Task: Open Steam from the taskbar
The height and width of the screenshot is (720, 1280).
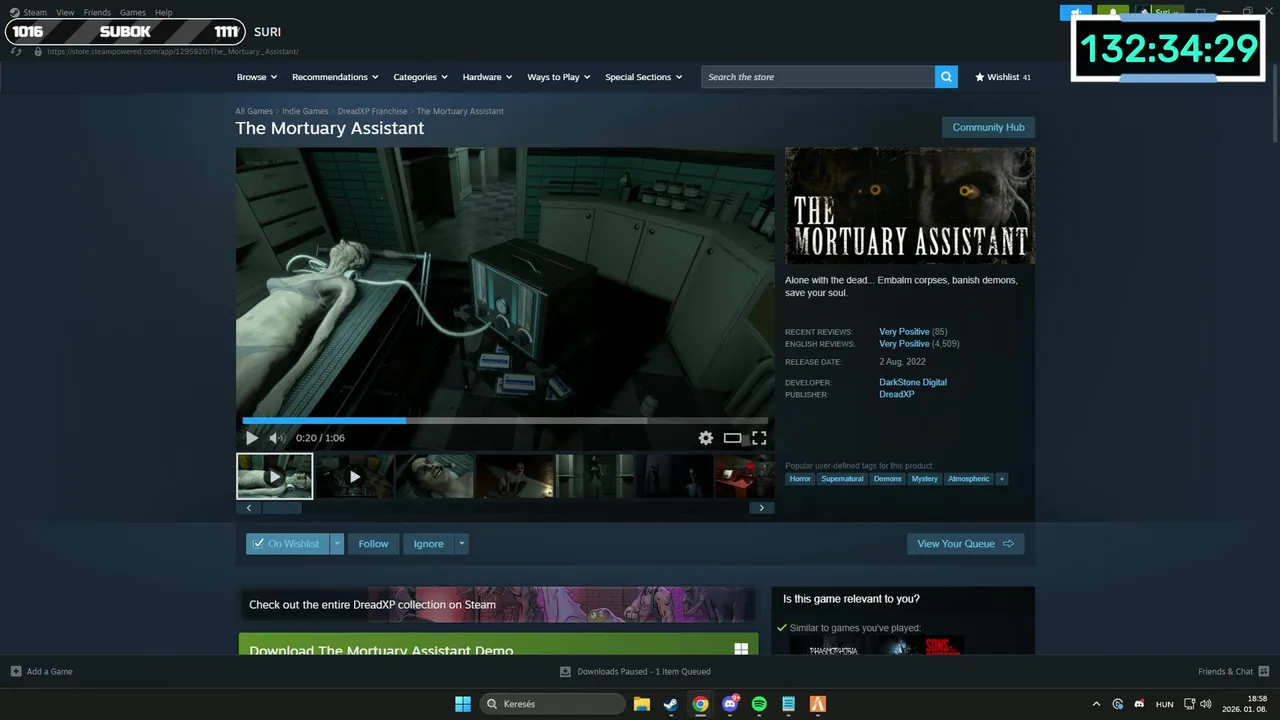Action: coord(671,704)
